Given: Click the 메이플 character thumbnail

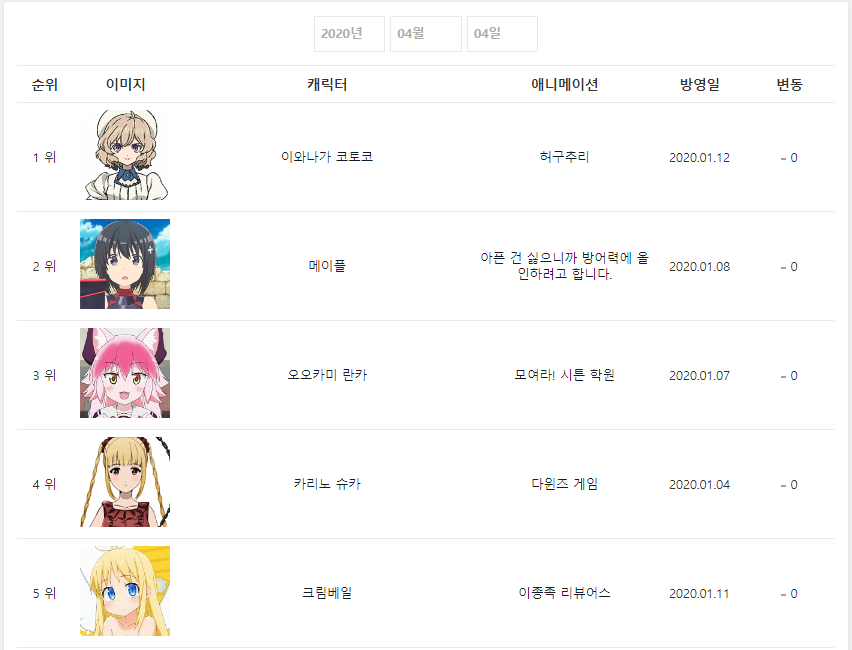Looking at the screenshot, I should [125, 264].
